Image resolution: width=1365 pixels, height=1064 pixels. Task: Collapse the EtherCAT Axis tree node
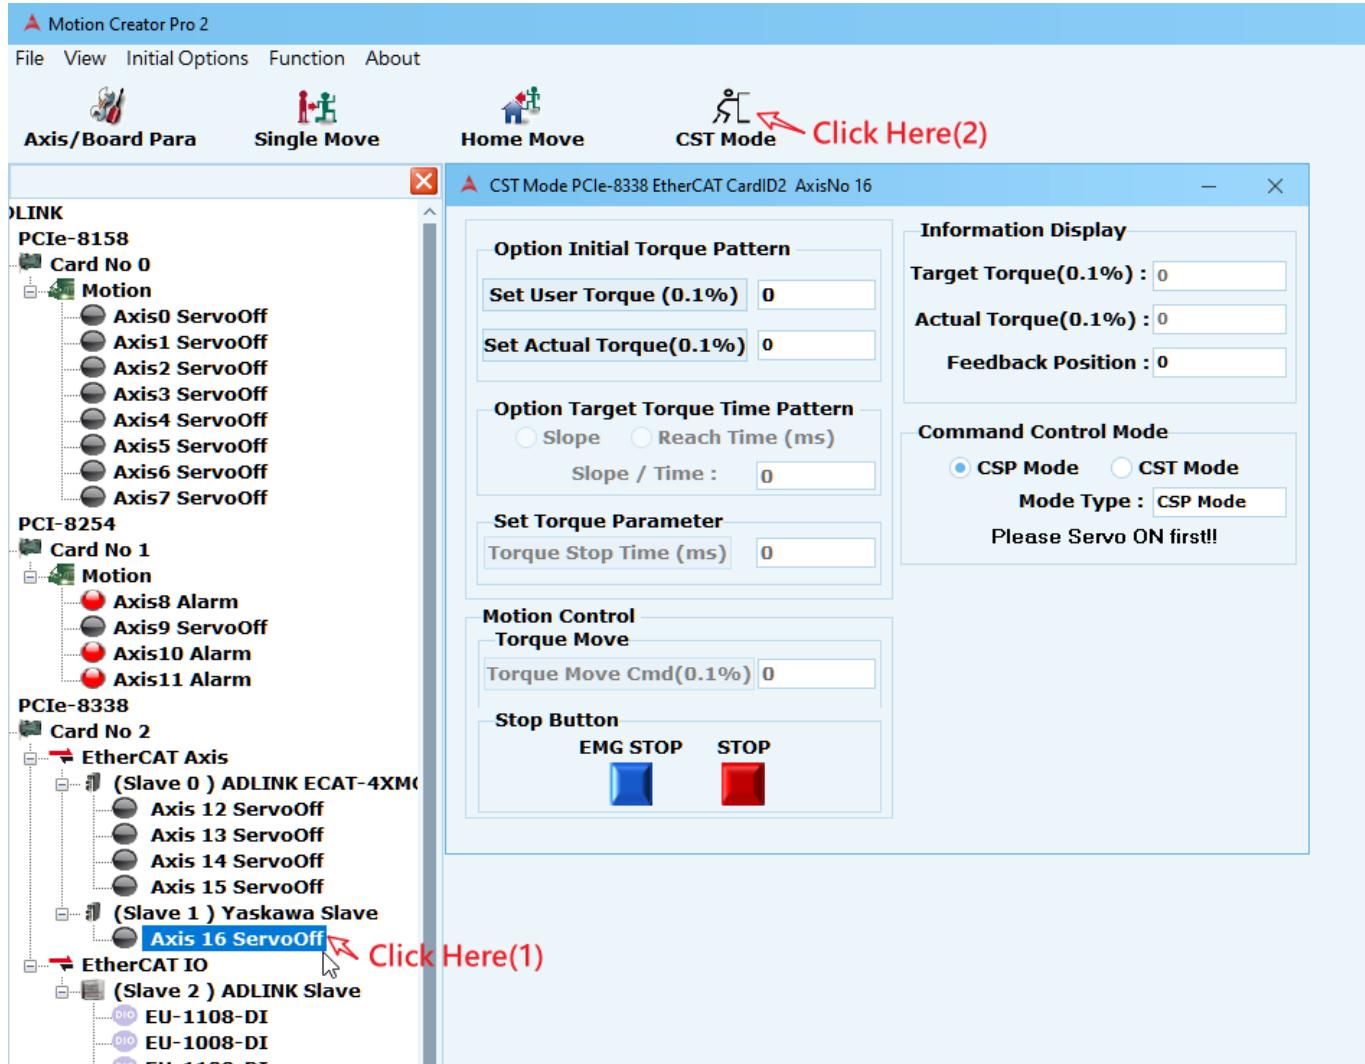(30, 758)
